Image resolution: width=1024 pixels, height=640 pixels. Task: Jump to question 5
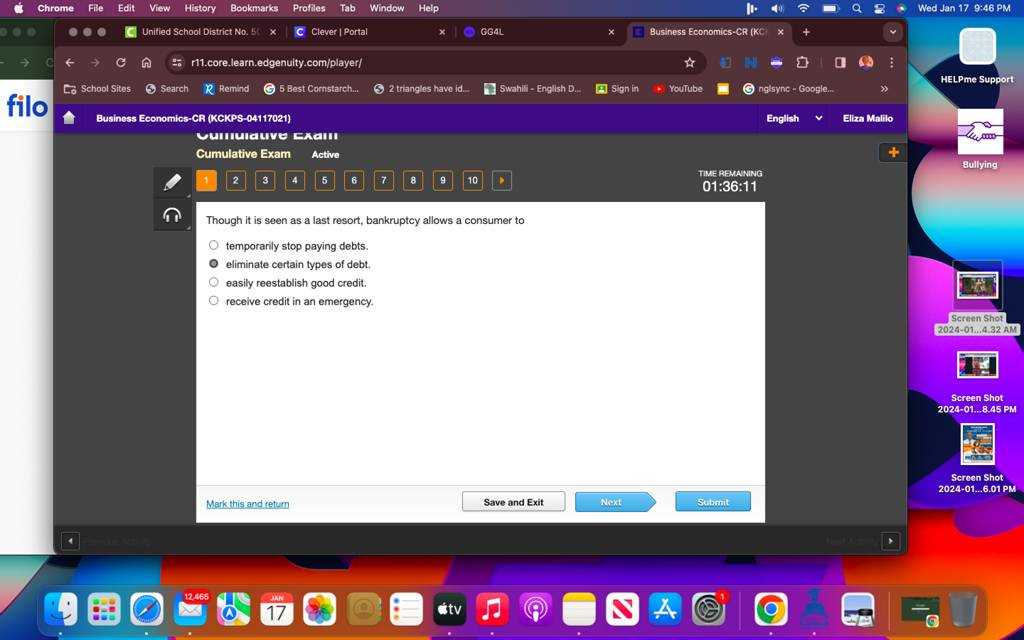pyautogui.click(x=325, y=180)
